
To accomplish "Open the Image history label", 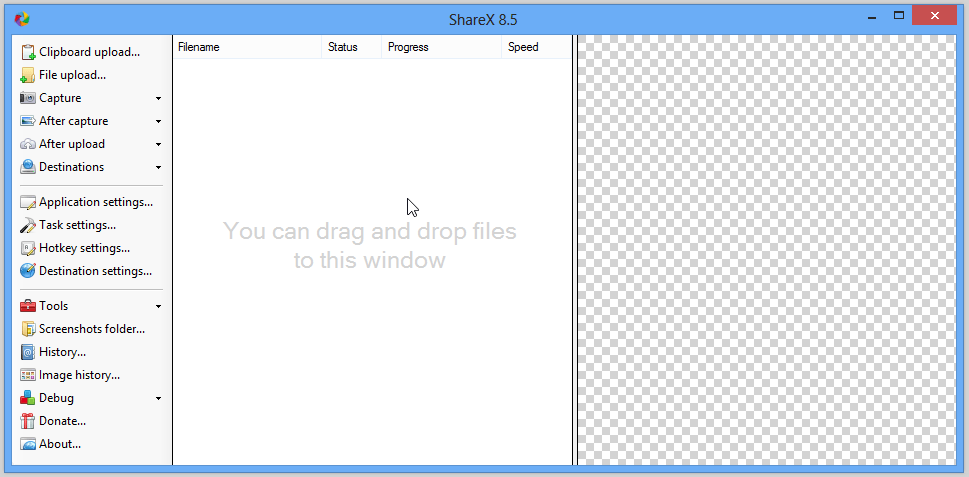I will pos(79,375).
